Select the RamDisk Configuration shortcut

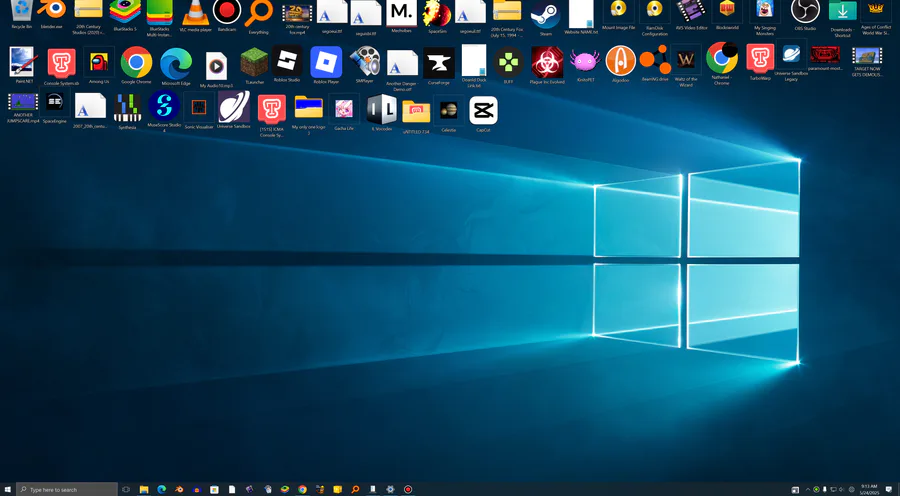tap(654, 14)
